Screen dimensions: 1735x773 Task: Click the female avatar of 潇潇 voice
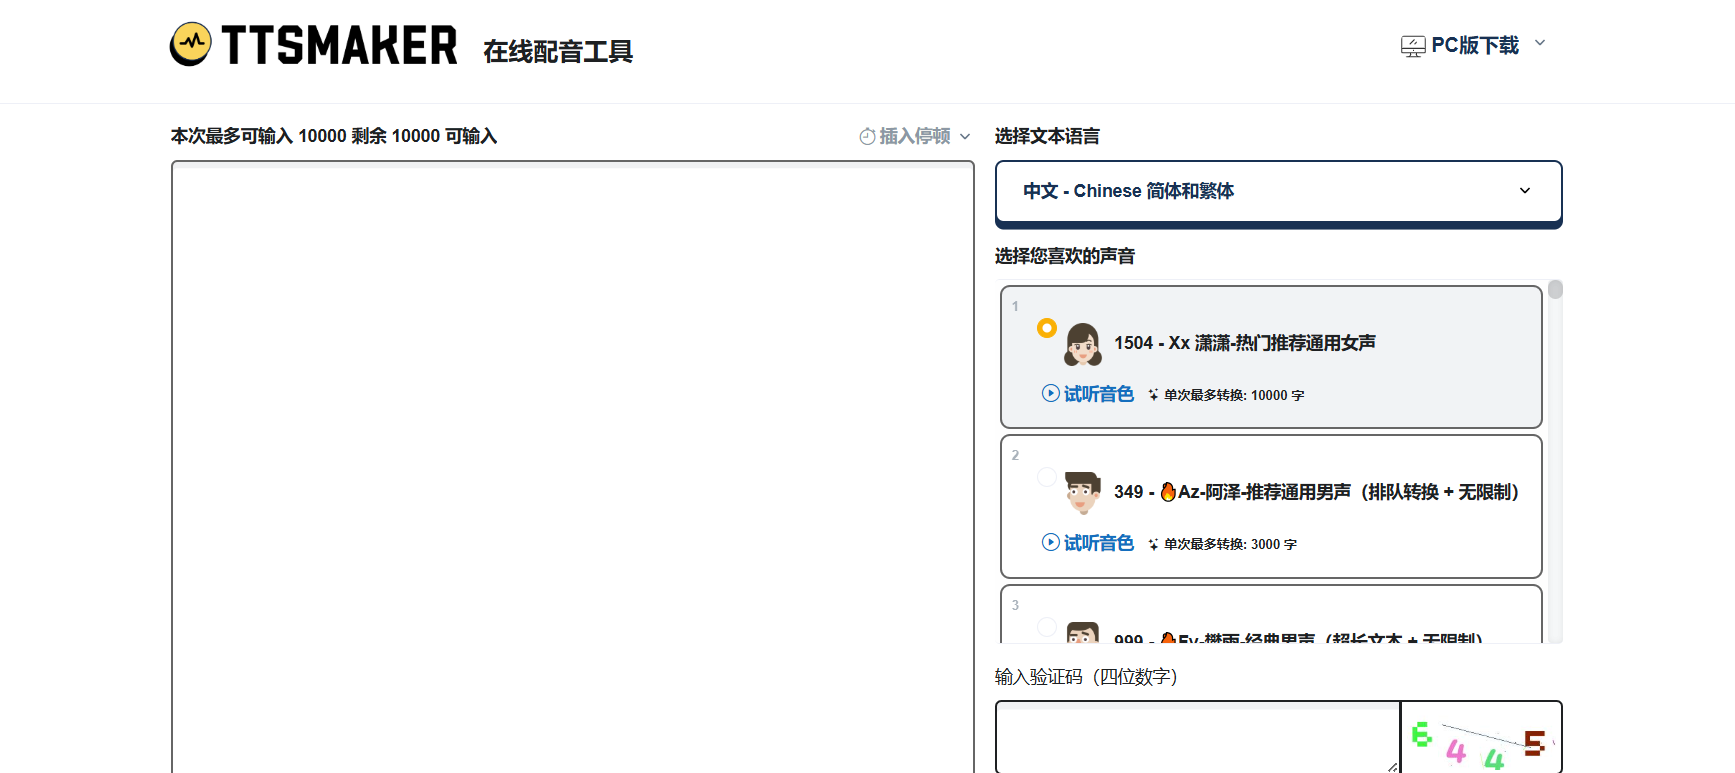click(1083, 344)
